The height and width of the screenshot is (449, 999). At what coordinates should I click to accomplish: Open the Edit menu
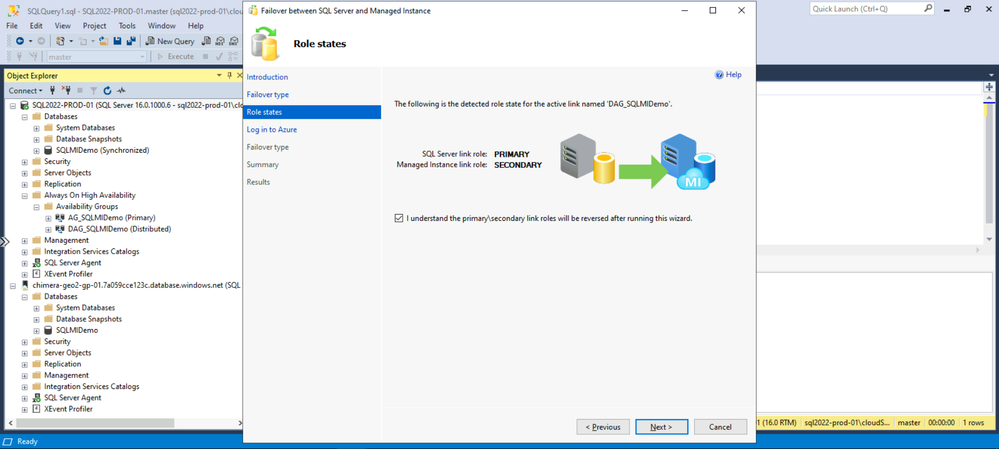(36, 25)
